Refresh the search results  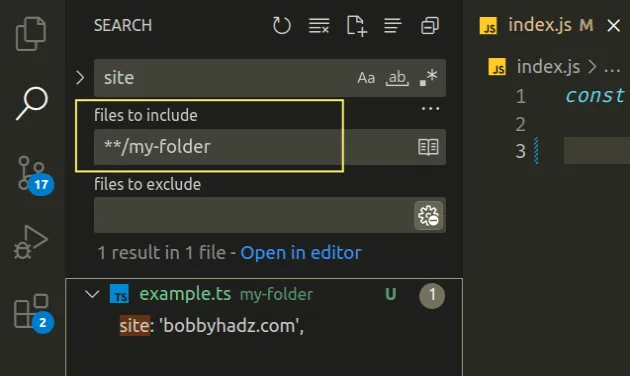click(281, 26)
